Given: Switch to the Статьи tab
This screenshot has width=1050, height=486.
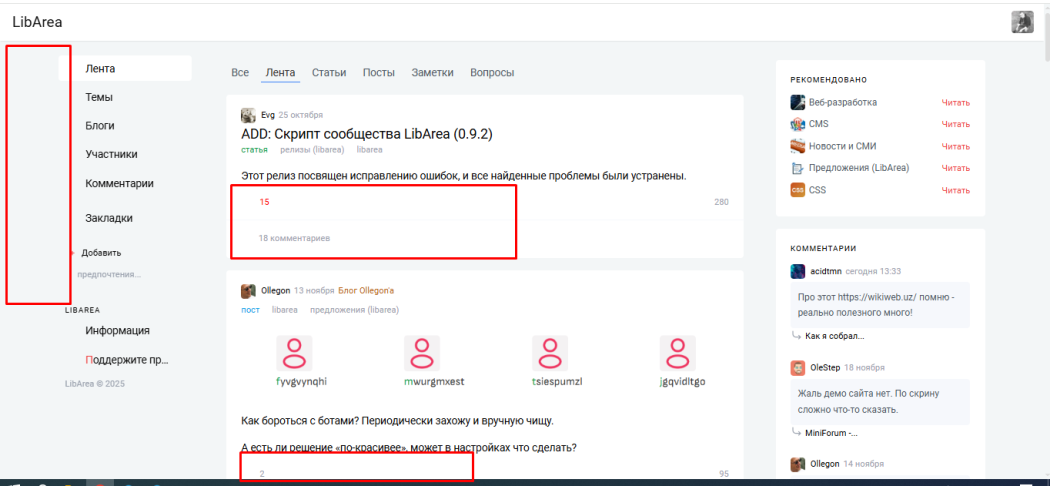Looking at the screenshot, I should (328, 73).
